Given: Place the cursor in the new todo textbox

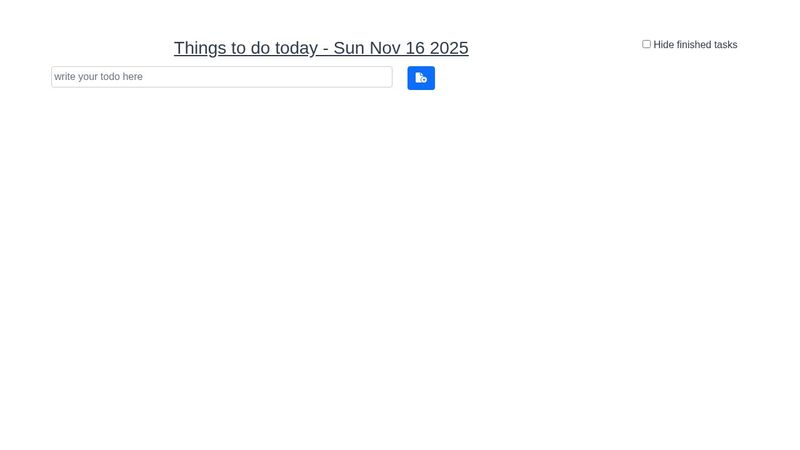Looking at the screenshot, I should pyautogui.click(x=221, y=77).
